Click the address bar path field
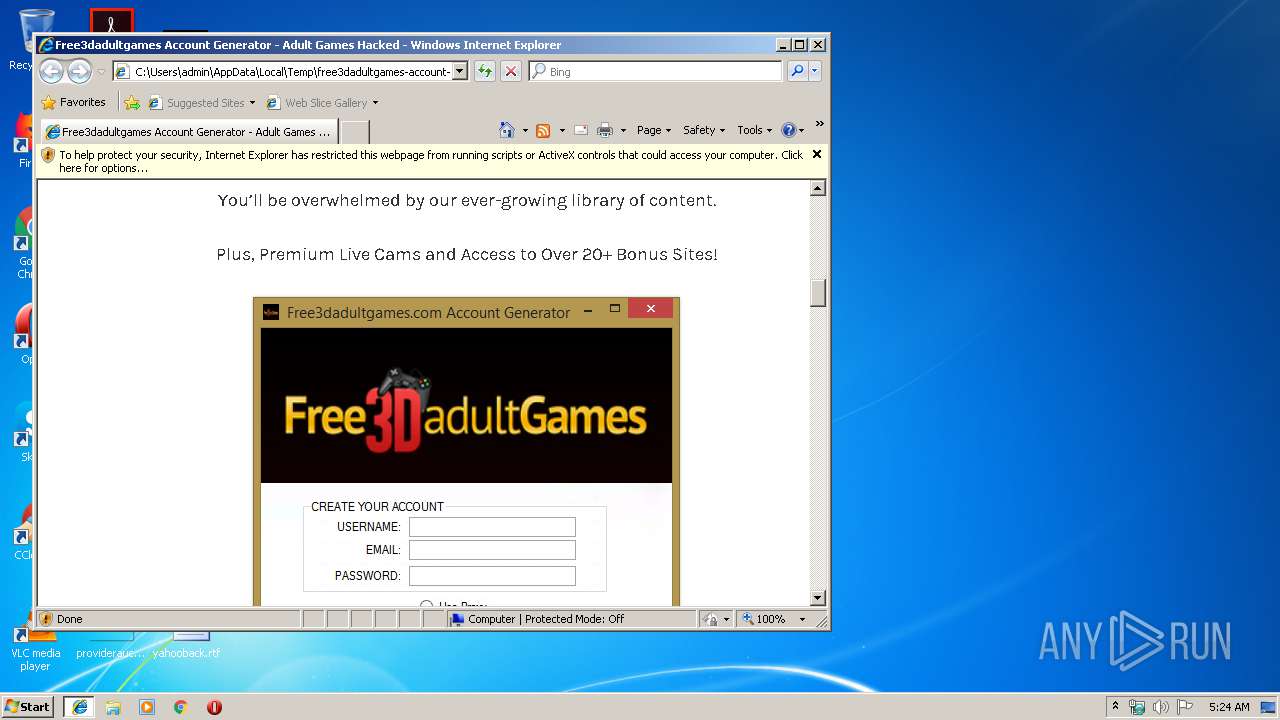The image size is (1280, 720). (282, 72)
